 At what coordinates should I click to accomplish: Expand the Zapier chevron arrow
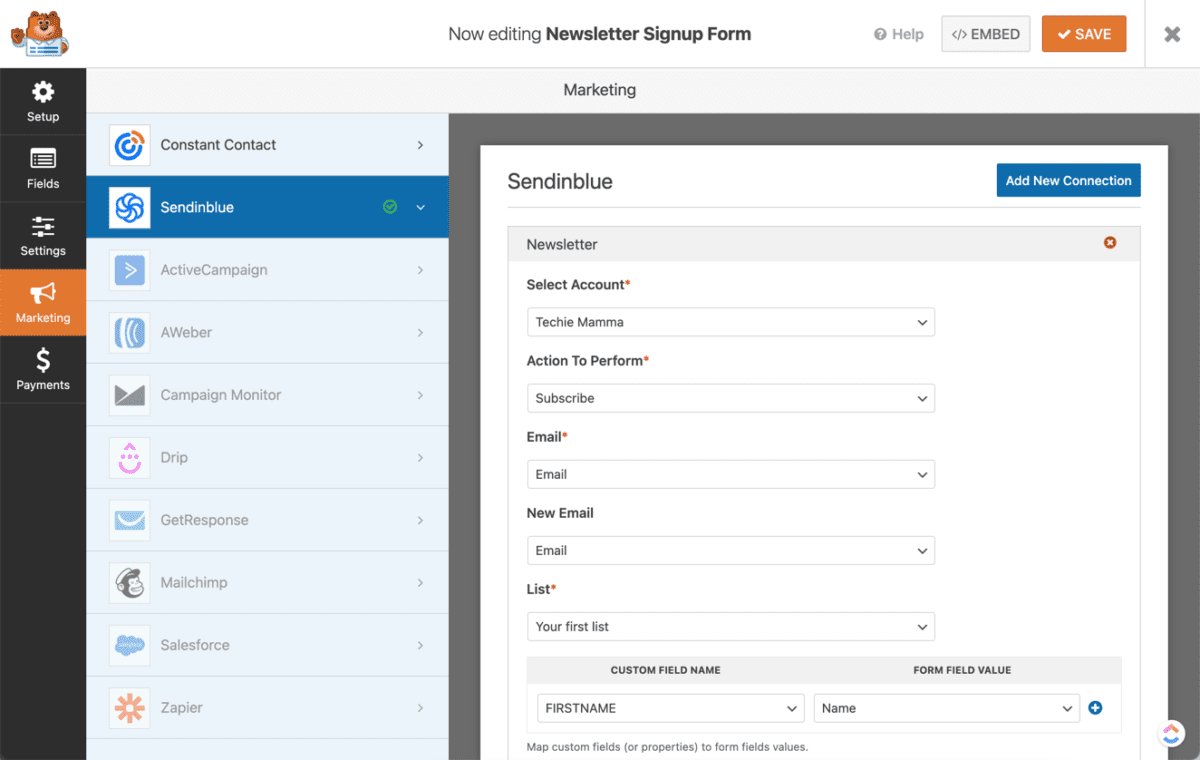(421, 707)
